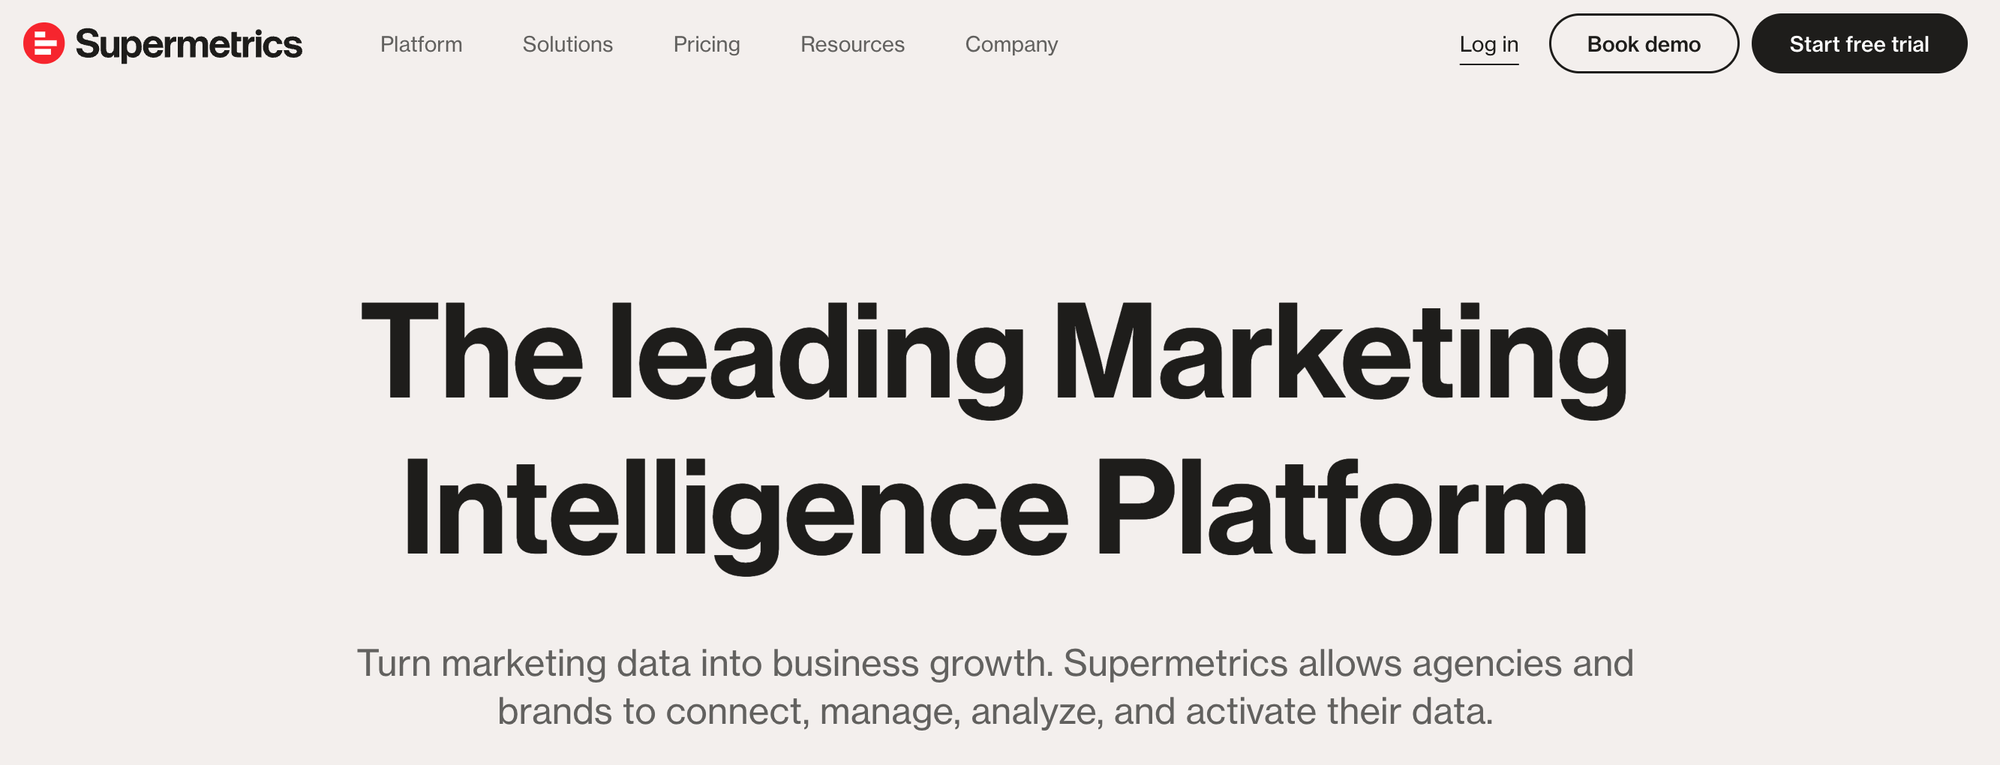
Task: Click the Supermetrics wordmark text
Action: tap(190, 44)
